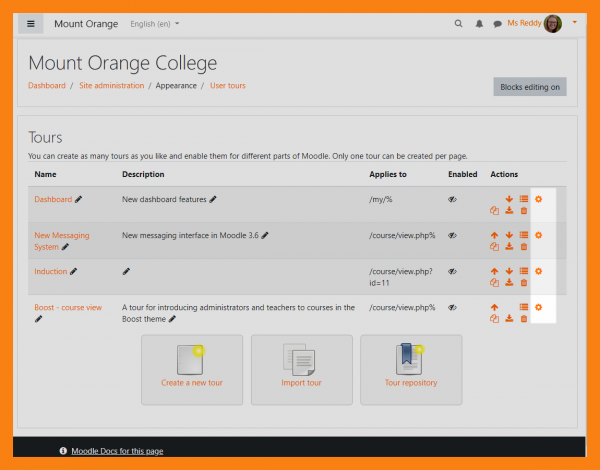Expand the Ms Reddy user menu arrow
The height and width of the screenshot is (470, 600).
click(x=575, y=22)
